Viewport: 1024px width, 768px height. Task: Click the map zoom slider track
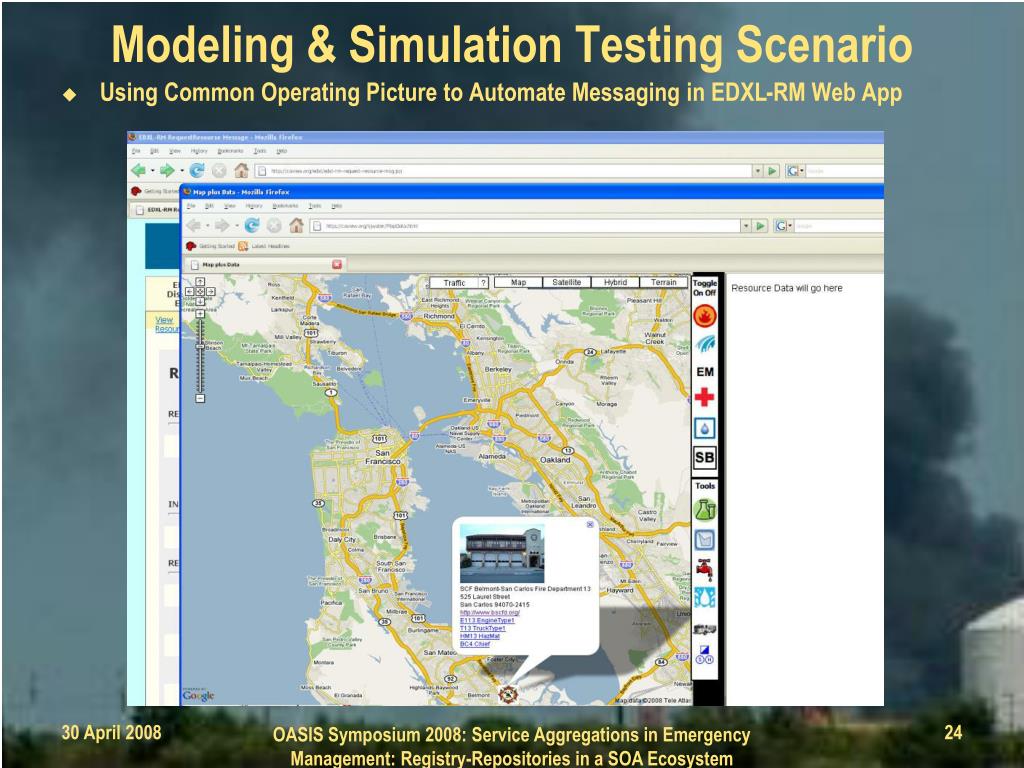(x=200, y=356)
